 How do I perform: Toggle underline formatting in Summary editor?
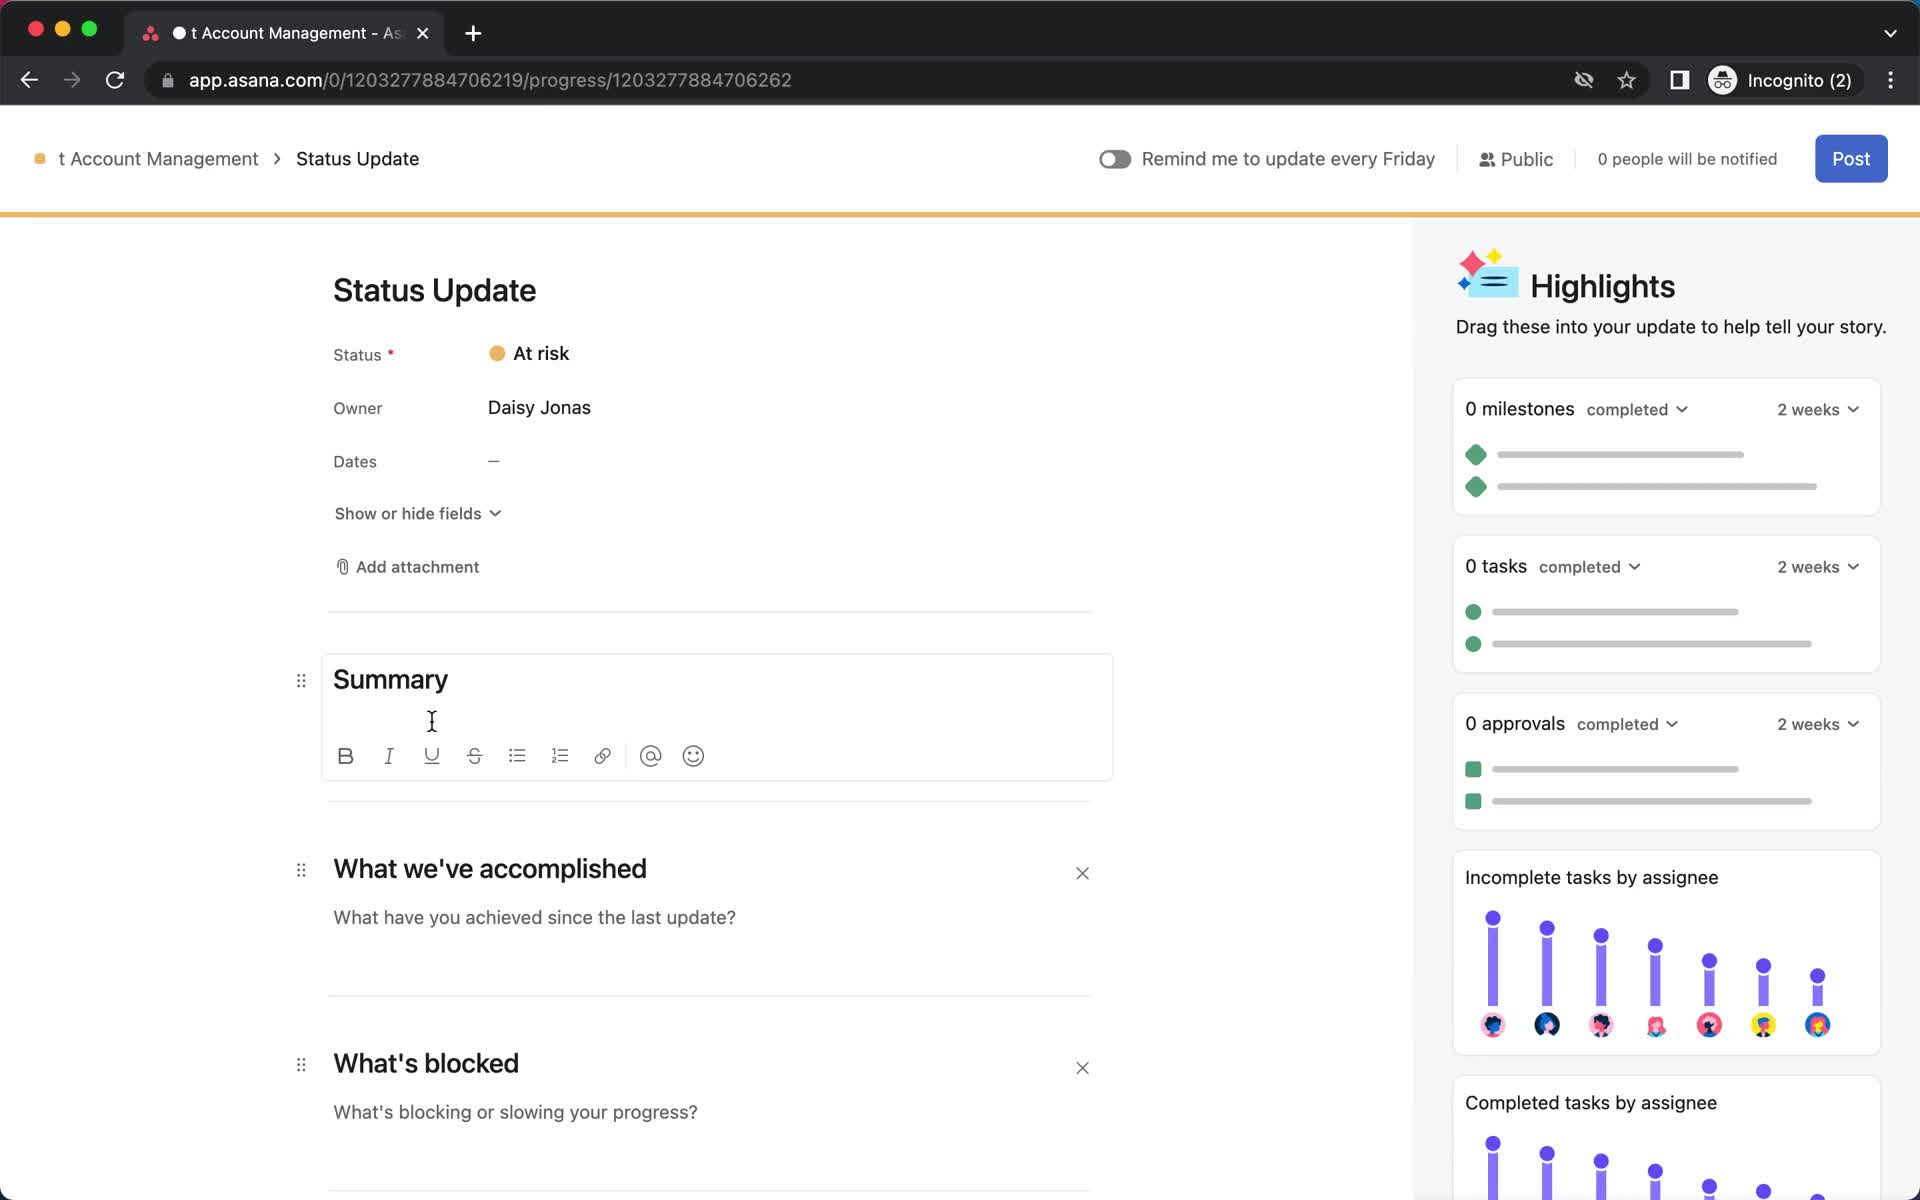431,756
